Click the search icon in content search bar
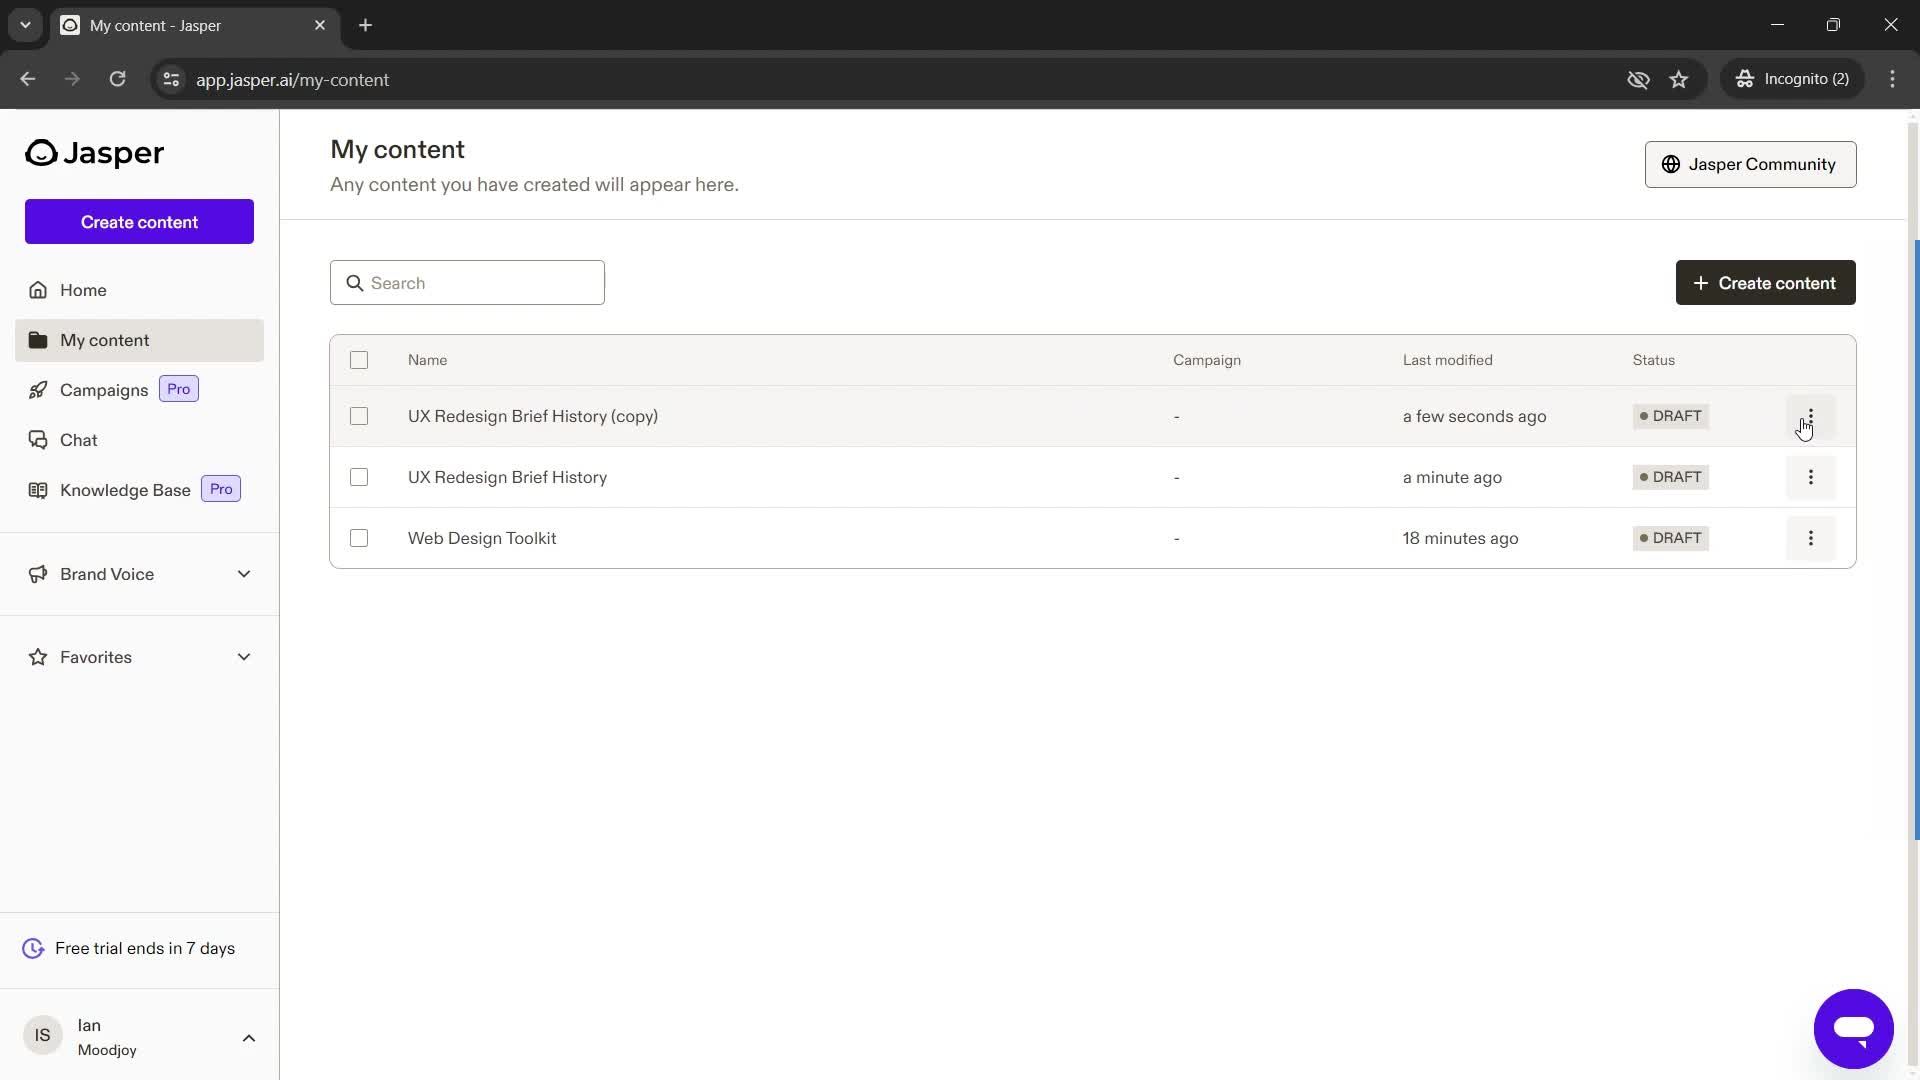The height and width of the screenshot is (1080, 1920). click(x=355, y=281)
